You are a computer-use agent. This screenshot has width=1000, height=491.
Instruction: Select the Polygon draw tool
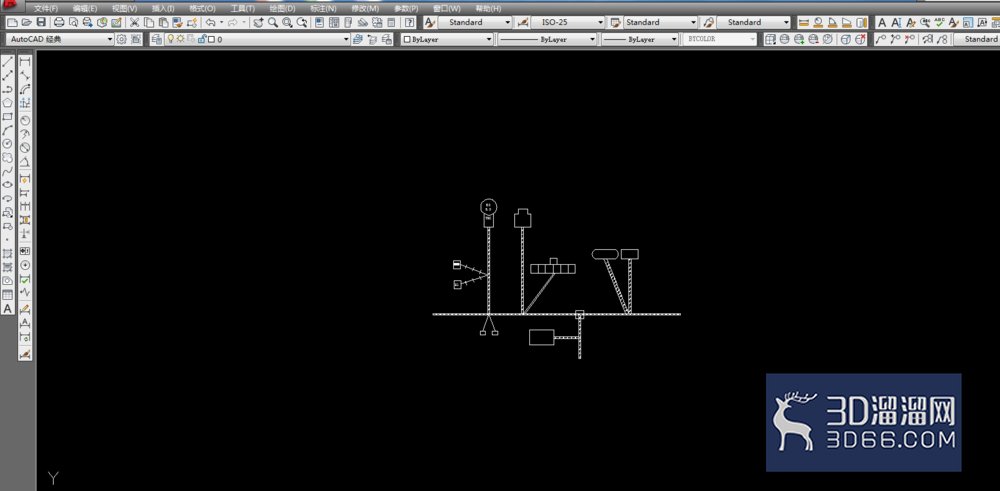point(8,103)
